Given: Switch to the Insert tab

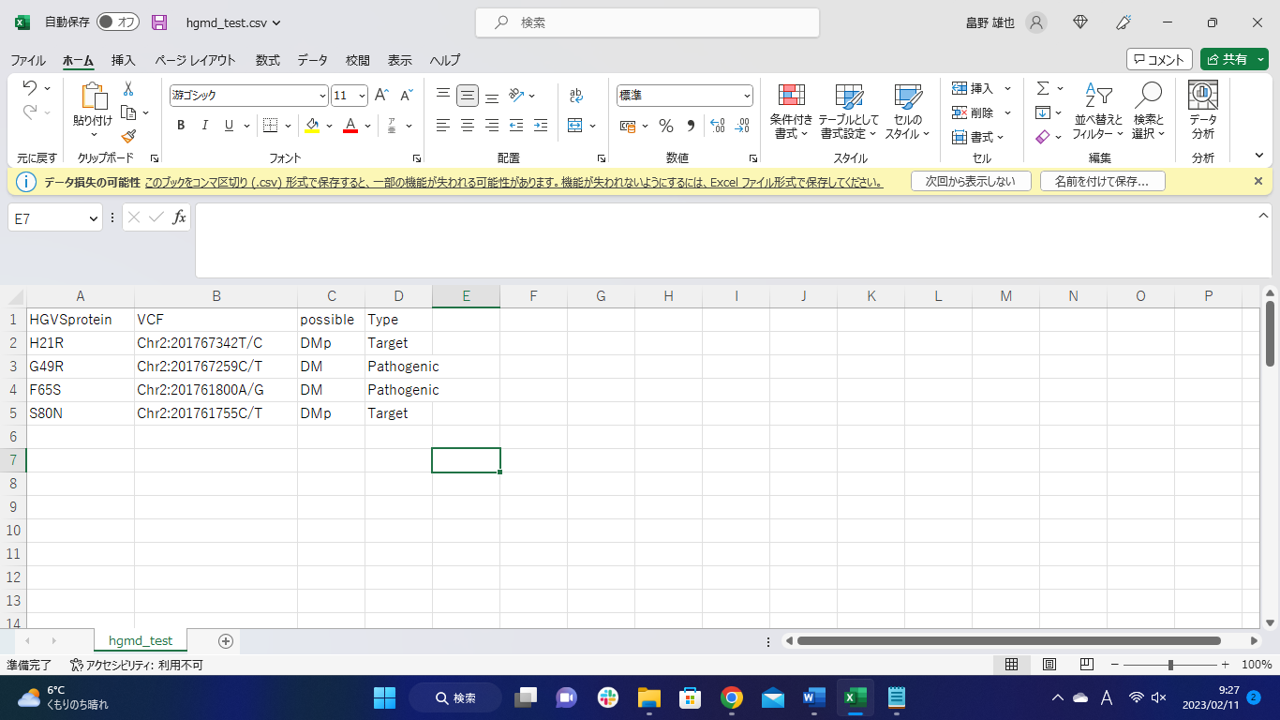Looking at the screenshot, I should (123, 60).
